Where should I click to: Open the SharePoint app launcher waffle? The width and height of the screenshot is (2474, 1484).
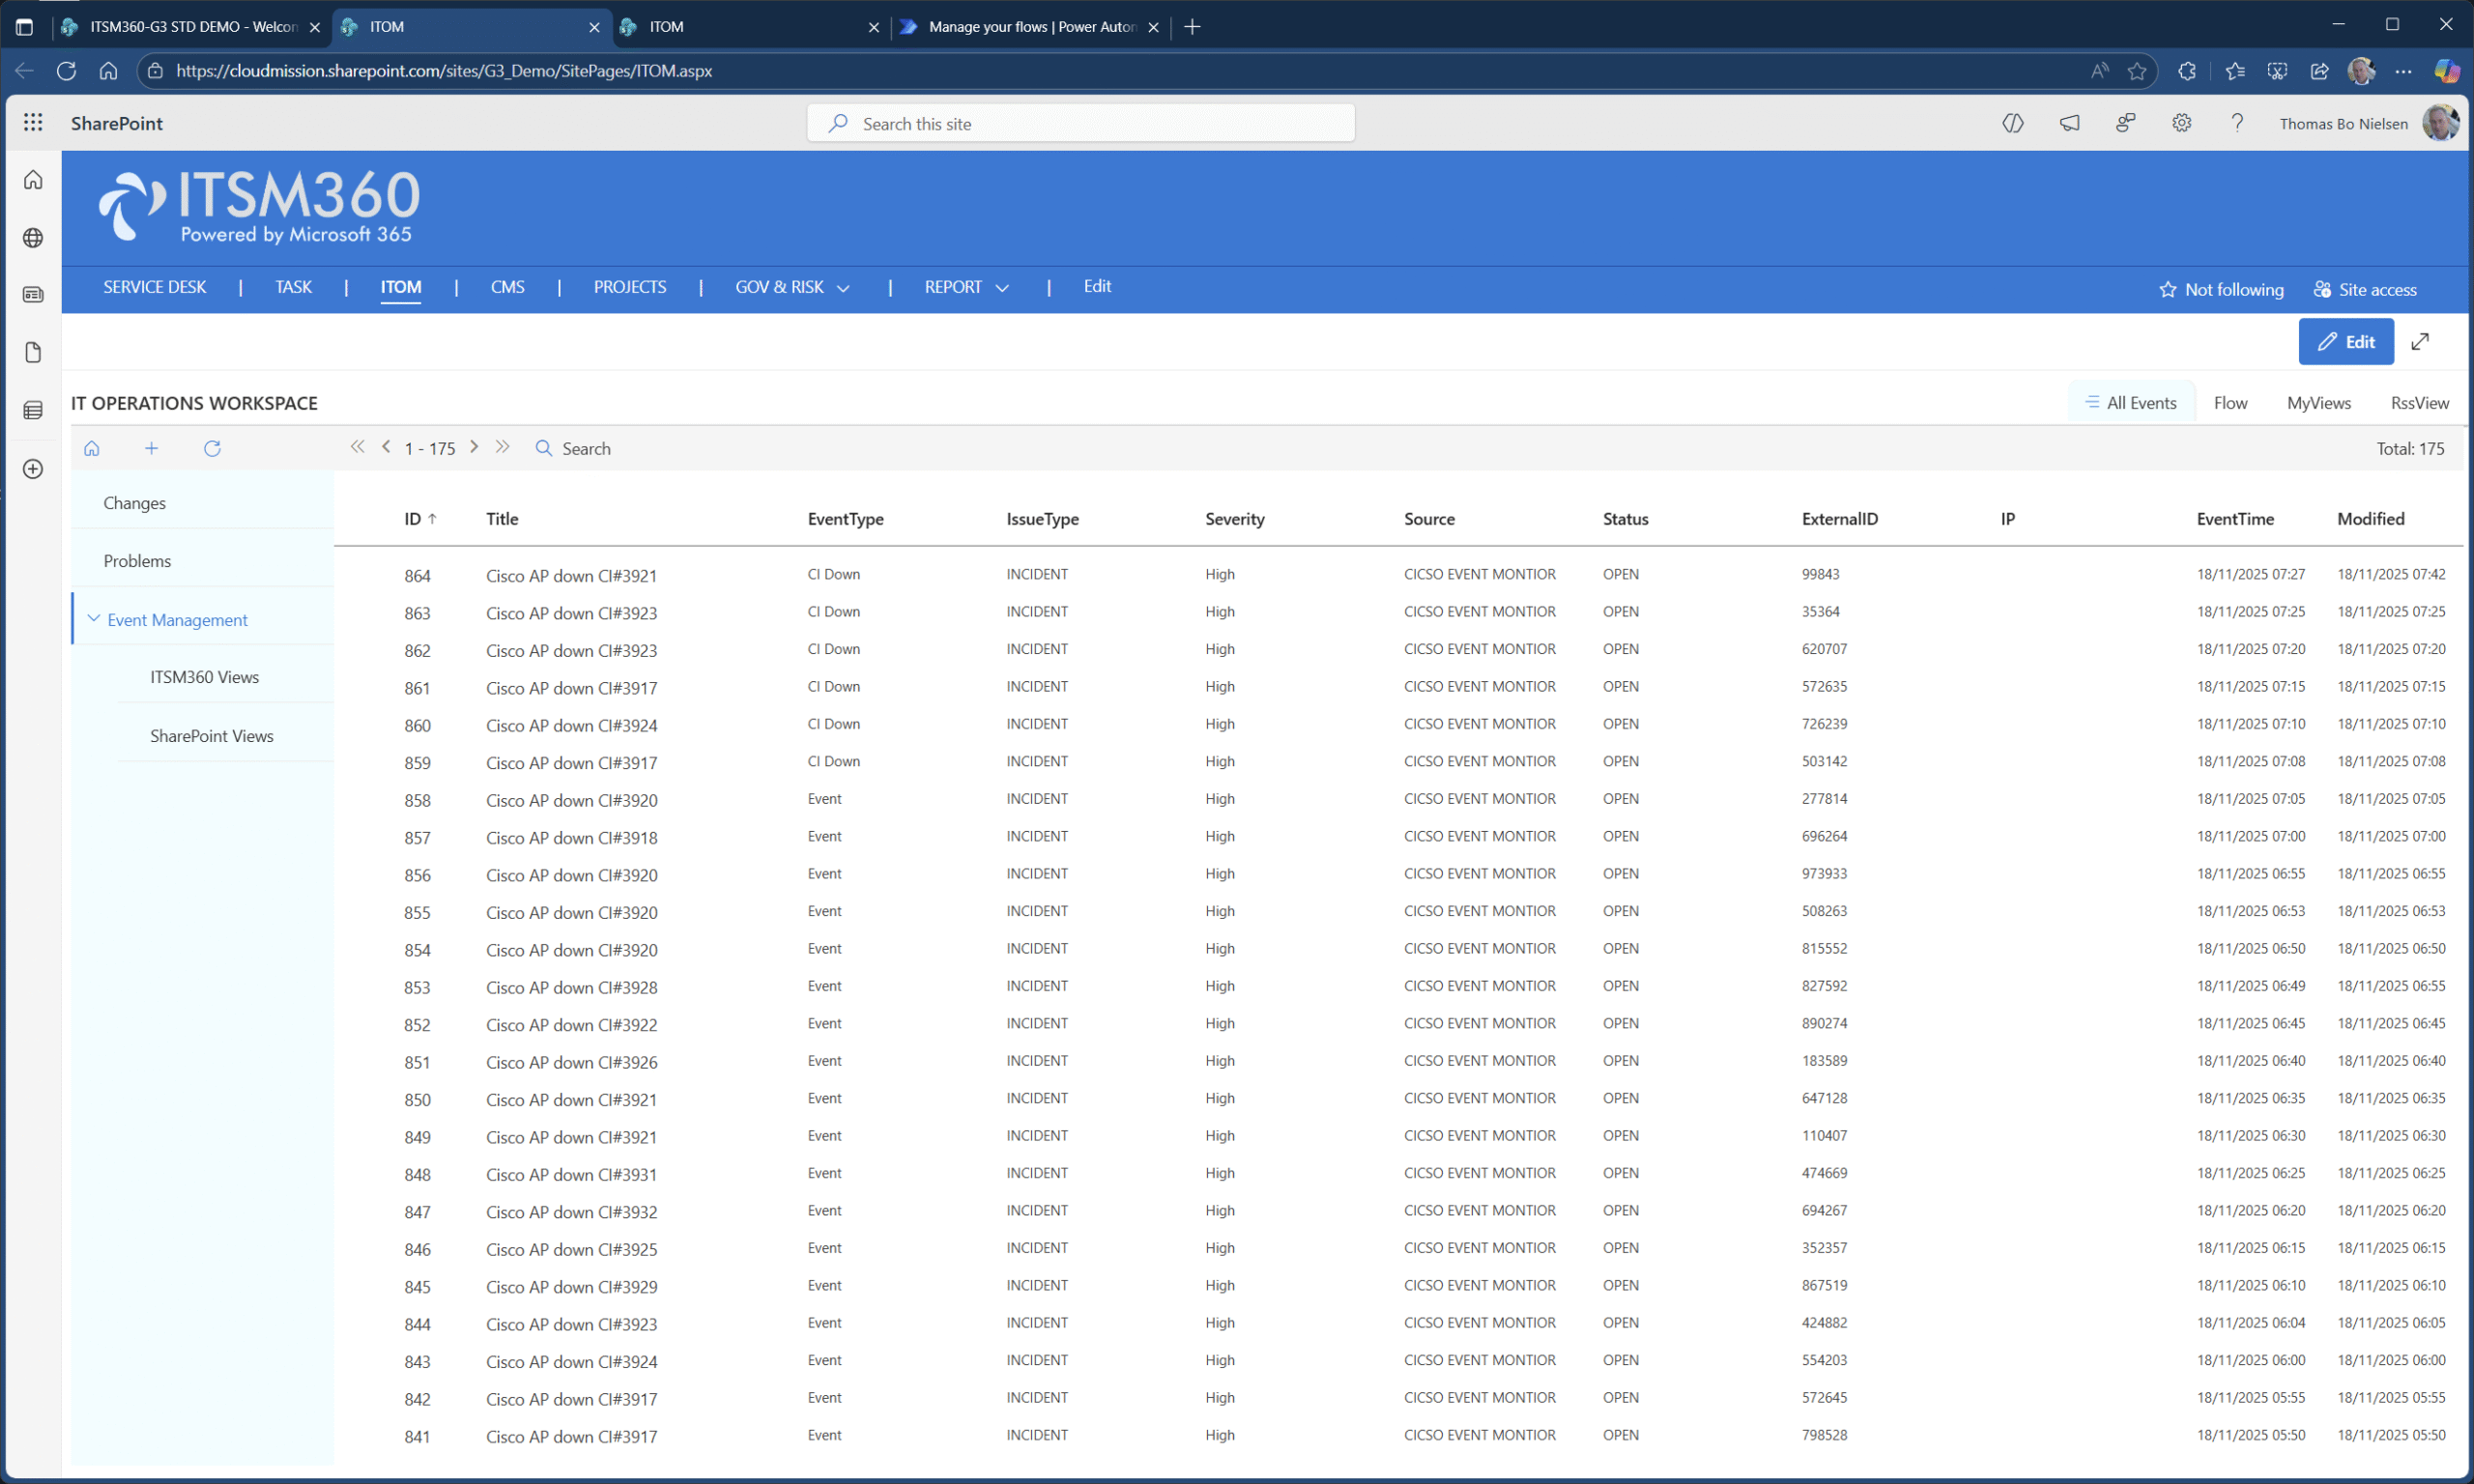coord(33,122)
